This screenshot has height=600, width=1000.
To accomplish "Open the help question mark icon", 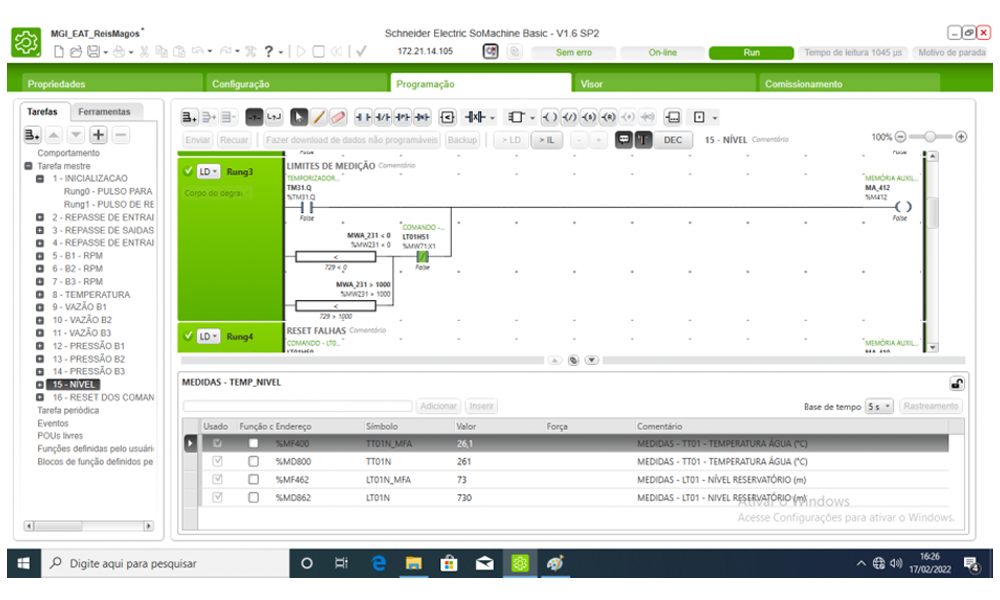I will pos(269,52).
